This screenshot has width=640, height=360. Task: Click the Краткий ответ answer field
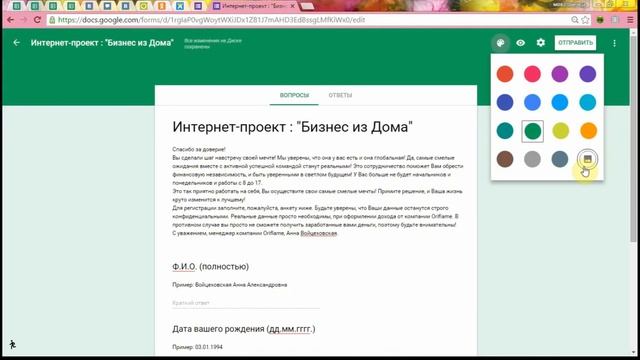[246, 303]
